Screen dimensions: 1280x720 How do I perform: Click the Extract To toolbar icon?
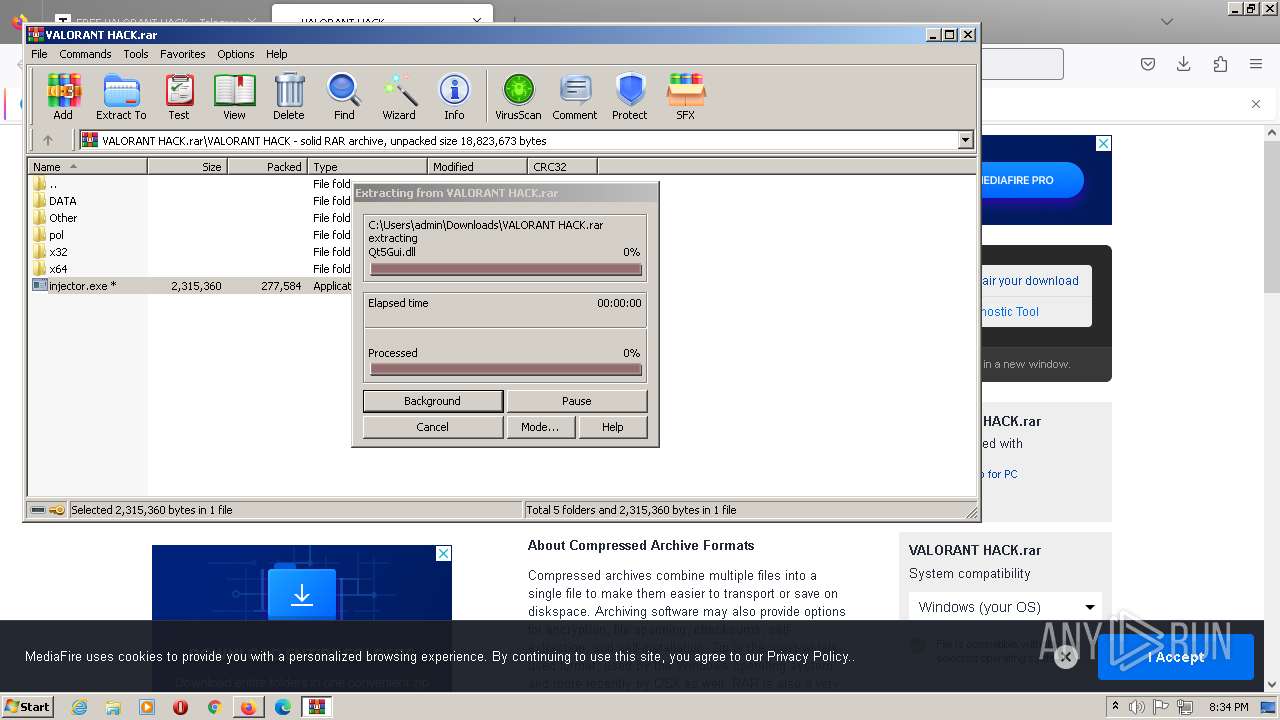pos(121,97)
